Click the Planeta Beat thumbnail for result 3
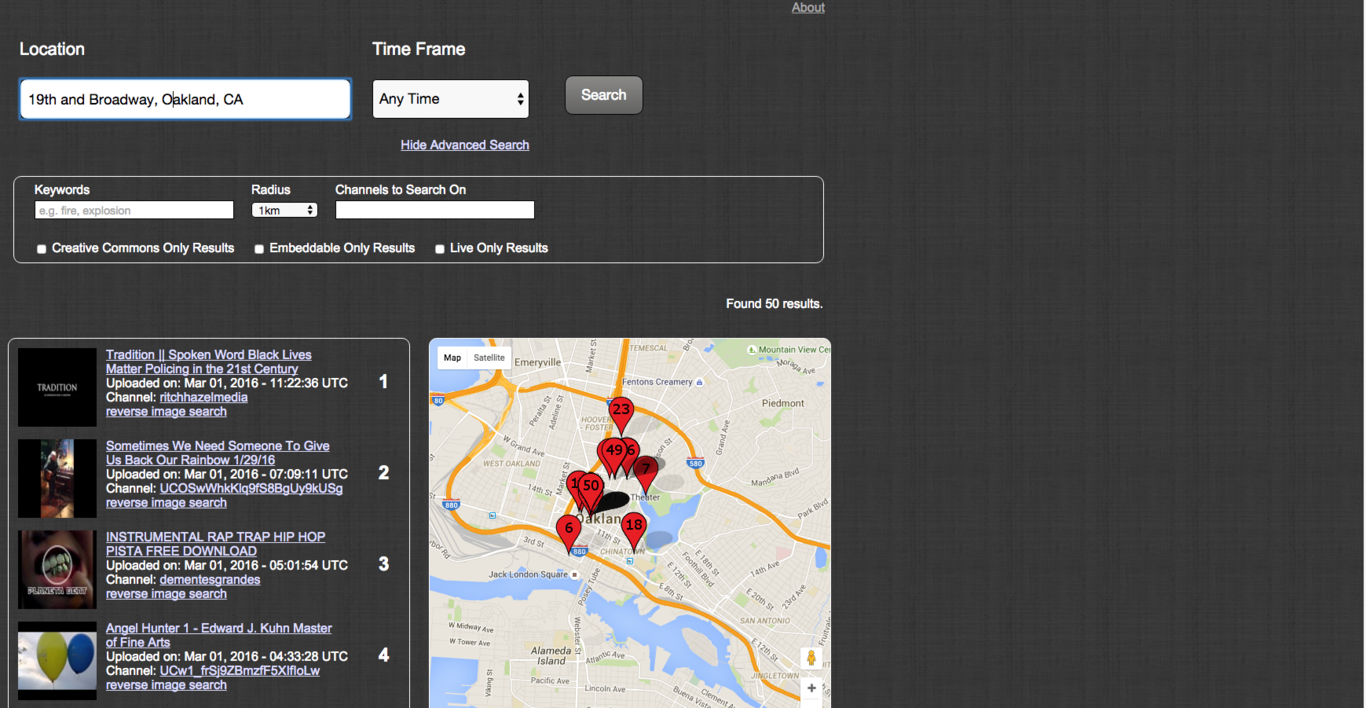1366x708 pixels. (x=57, y=569)
